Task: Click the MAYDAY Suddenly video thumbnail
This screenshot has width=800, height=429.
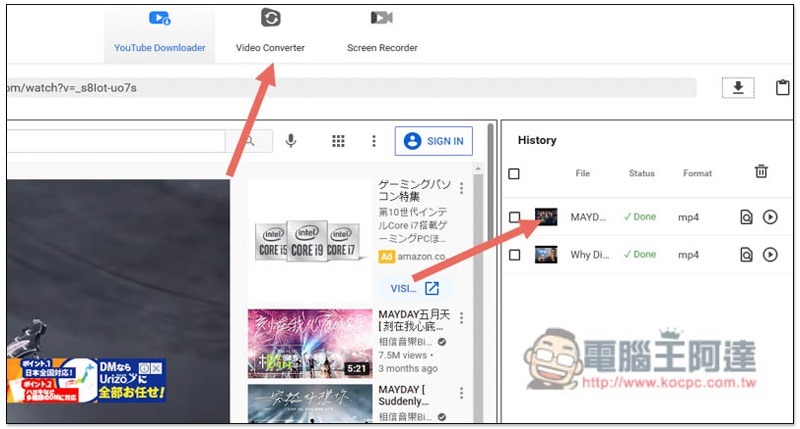Action: [310, 403]
